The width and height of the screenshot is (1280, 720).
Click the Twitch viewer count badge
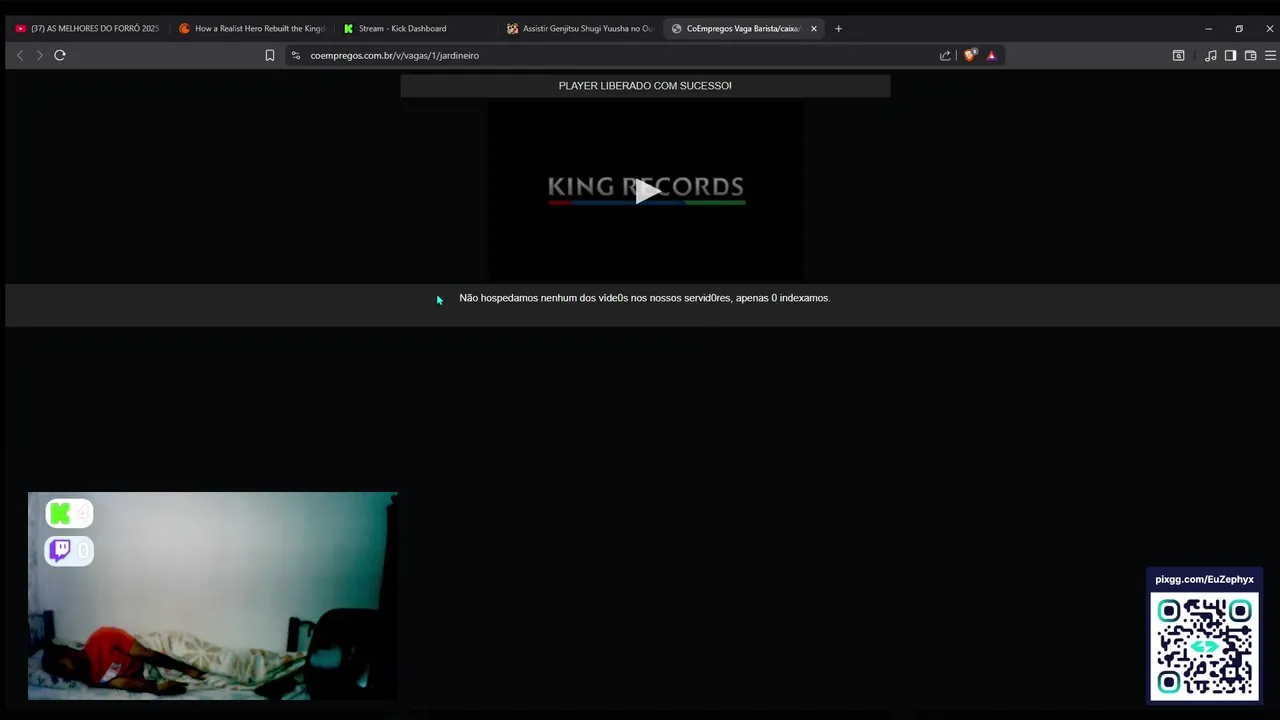(x=69, y=550)
